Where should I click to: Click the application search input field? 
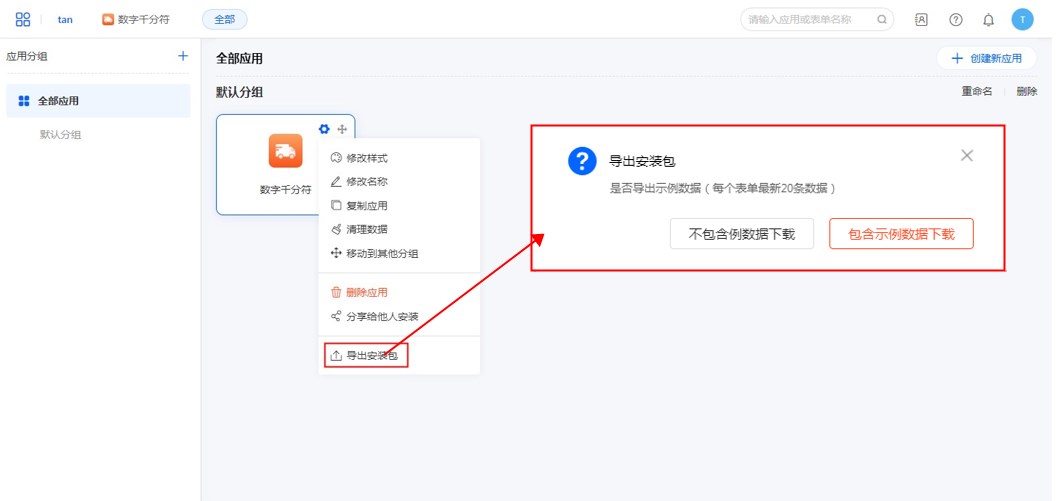click(810, 19)
